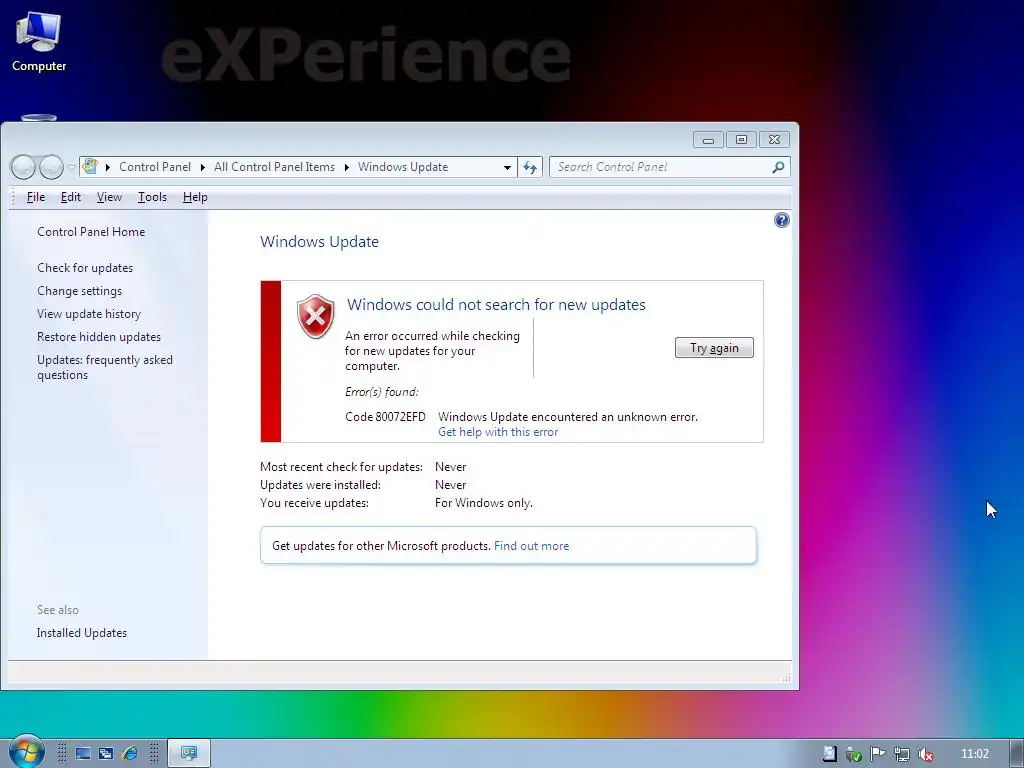The height and width of the screenshot is (768, 1024).
Task: Click Switch between windows quick launch icon
Action: point(106,754)
